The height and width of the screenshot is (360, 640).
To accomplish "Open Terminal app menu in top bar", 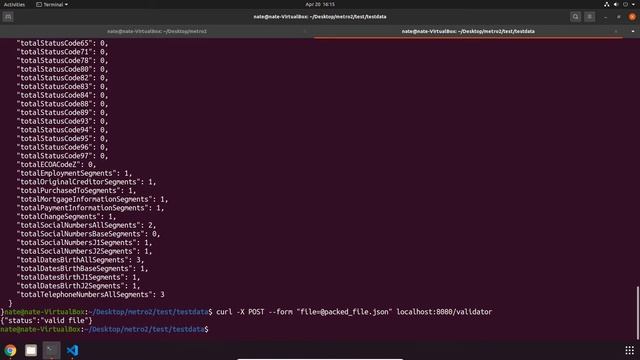I will coord(52,4).
